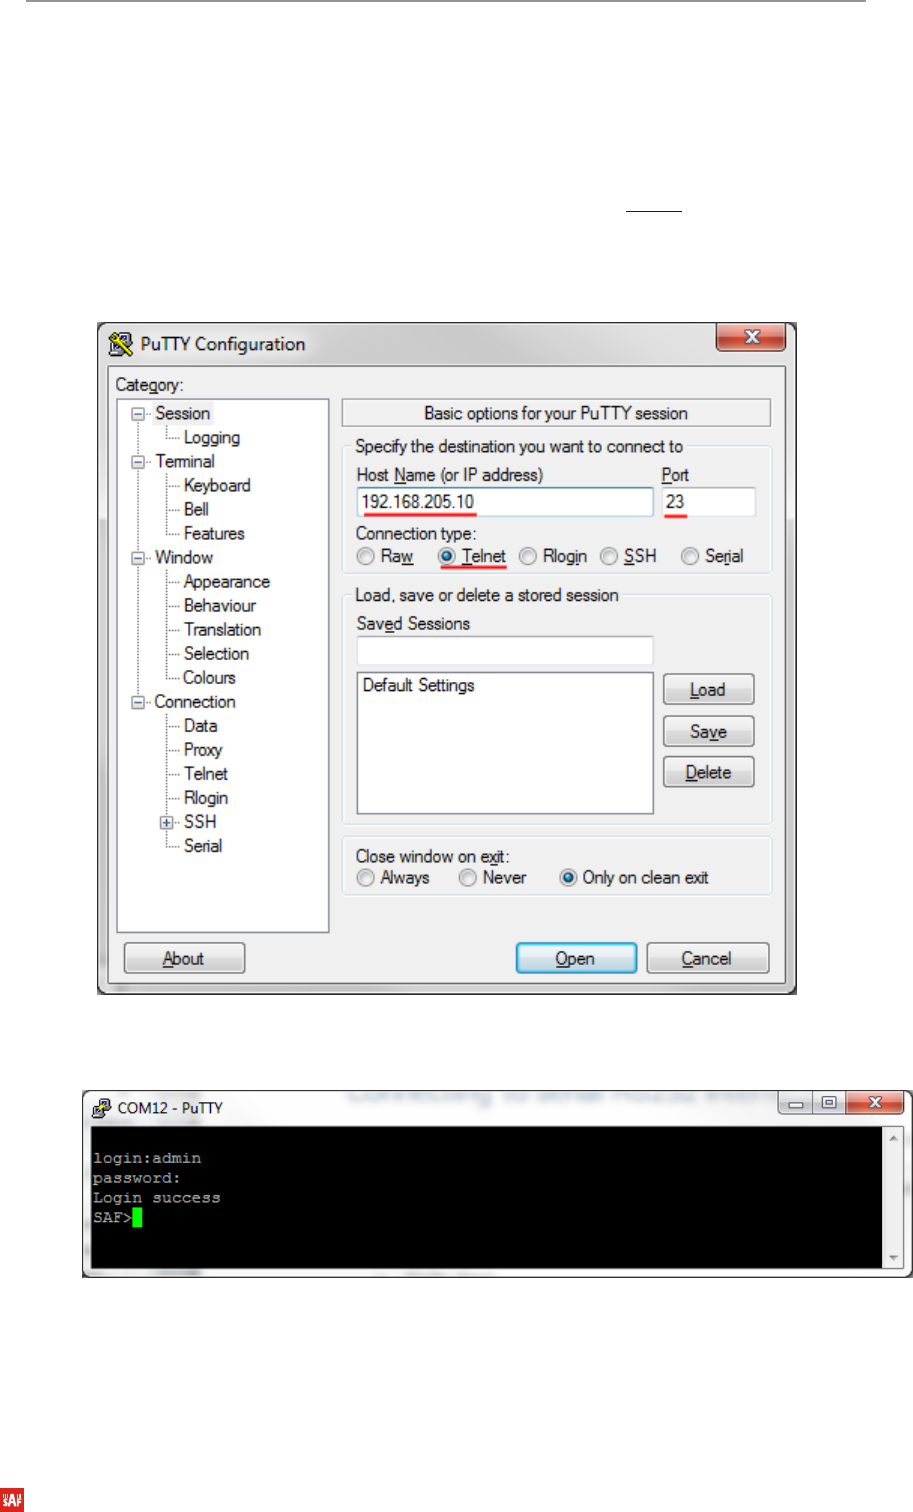Click the About button
Screen dimensions: 913x1512
coord(184,959)
